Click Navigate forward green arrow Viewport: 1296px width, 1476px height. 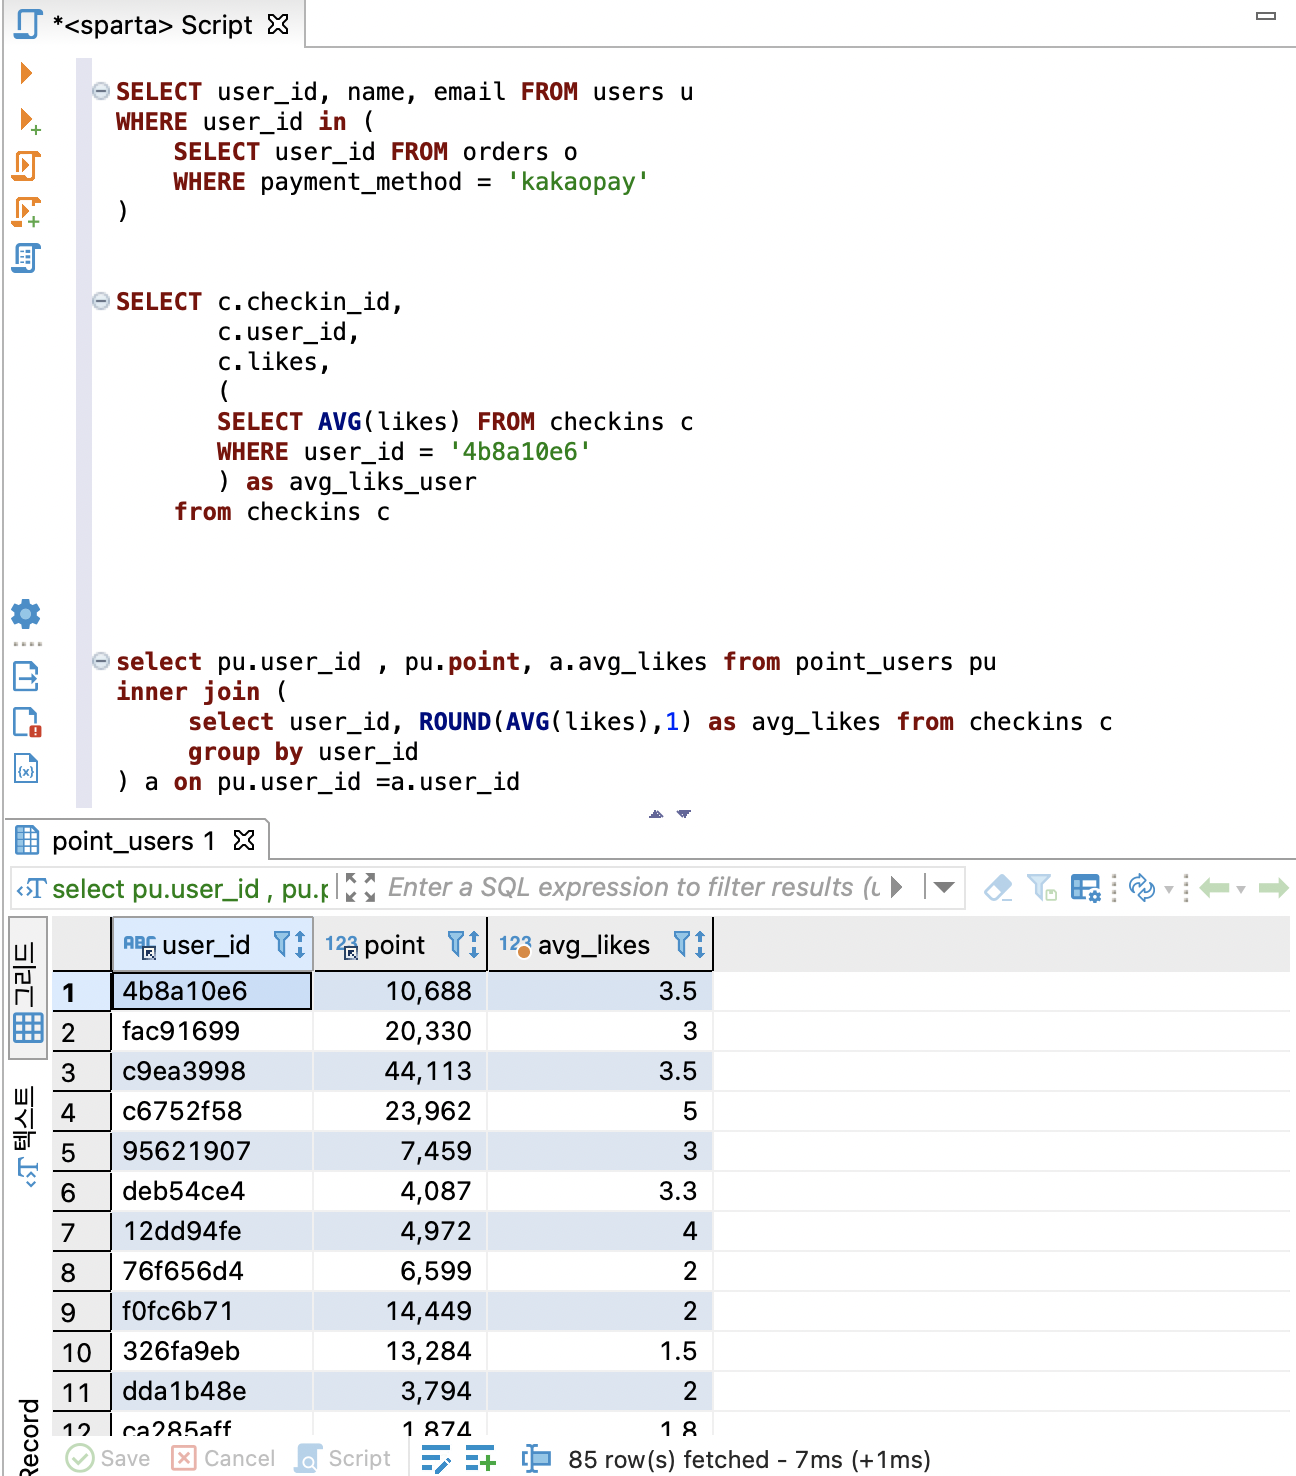[1273, 888]
